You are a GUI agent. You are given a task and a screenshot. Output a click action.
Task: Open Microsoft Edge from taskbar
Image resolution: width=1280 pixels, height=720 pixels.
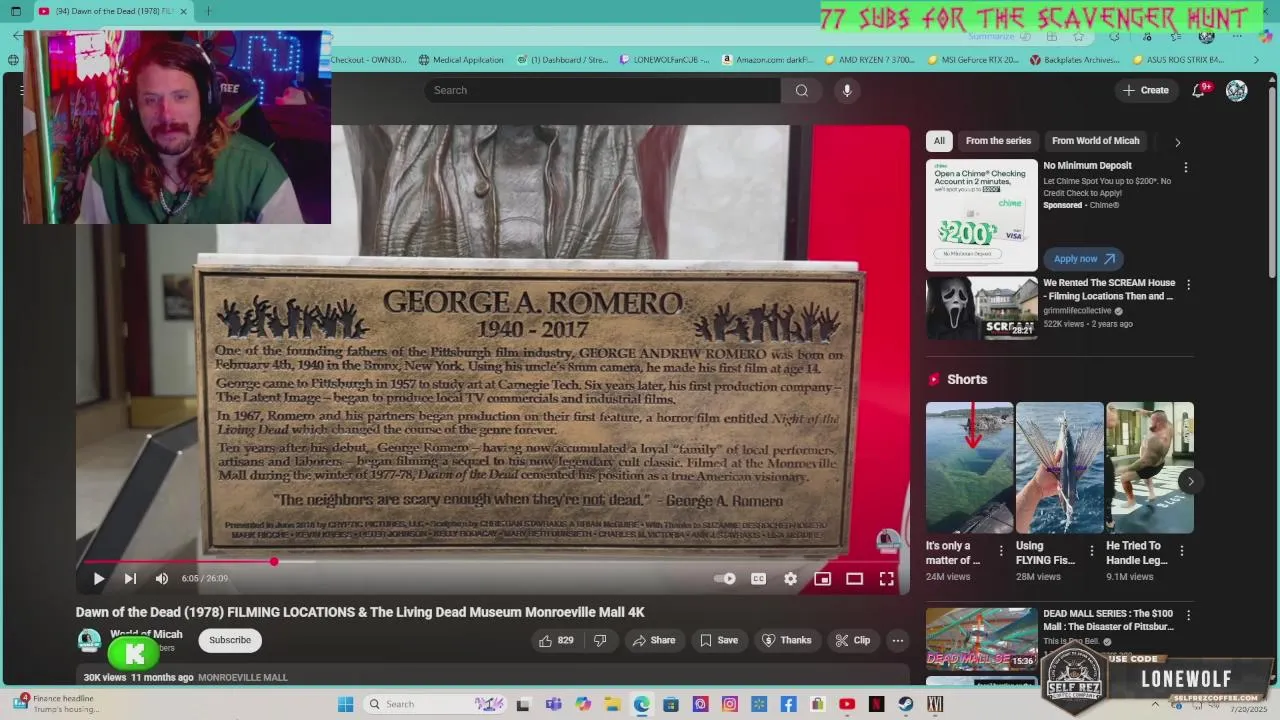[x=641, y=704]
